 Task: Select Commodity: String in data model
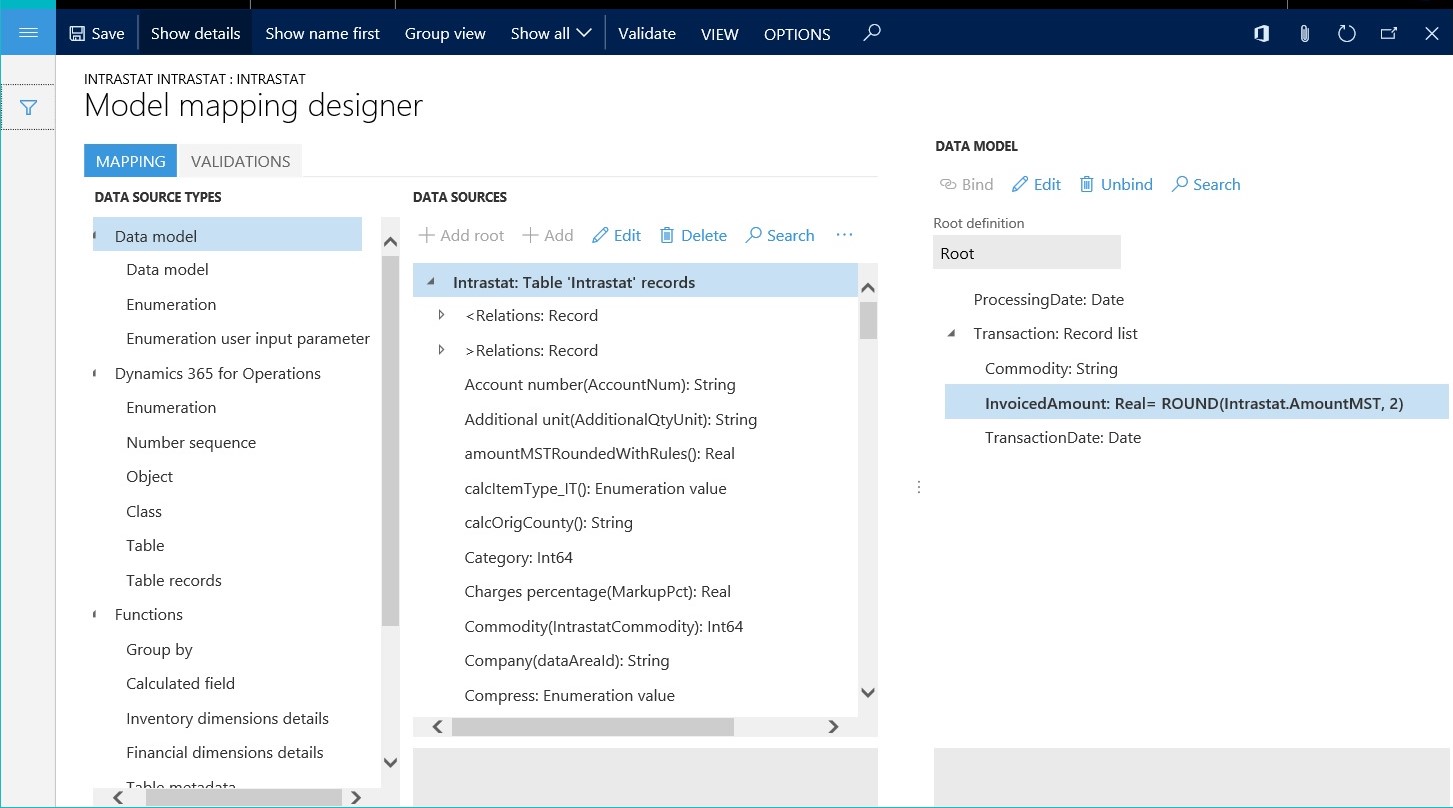1051,368
